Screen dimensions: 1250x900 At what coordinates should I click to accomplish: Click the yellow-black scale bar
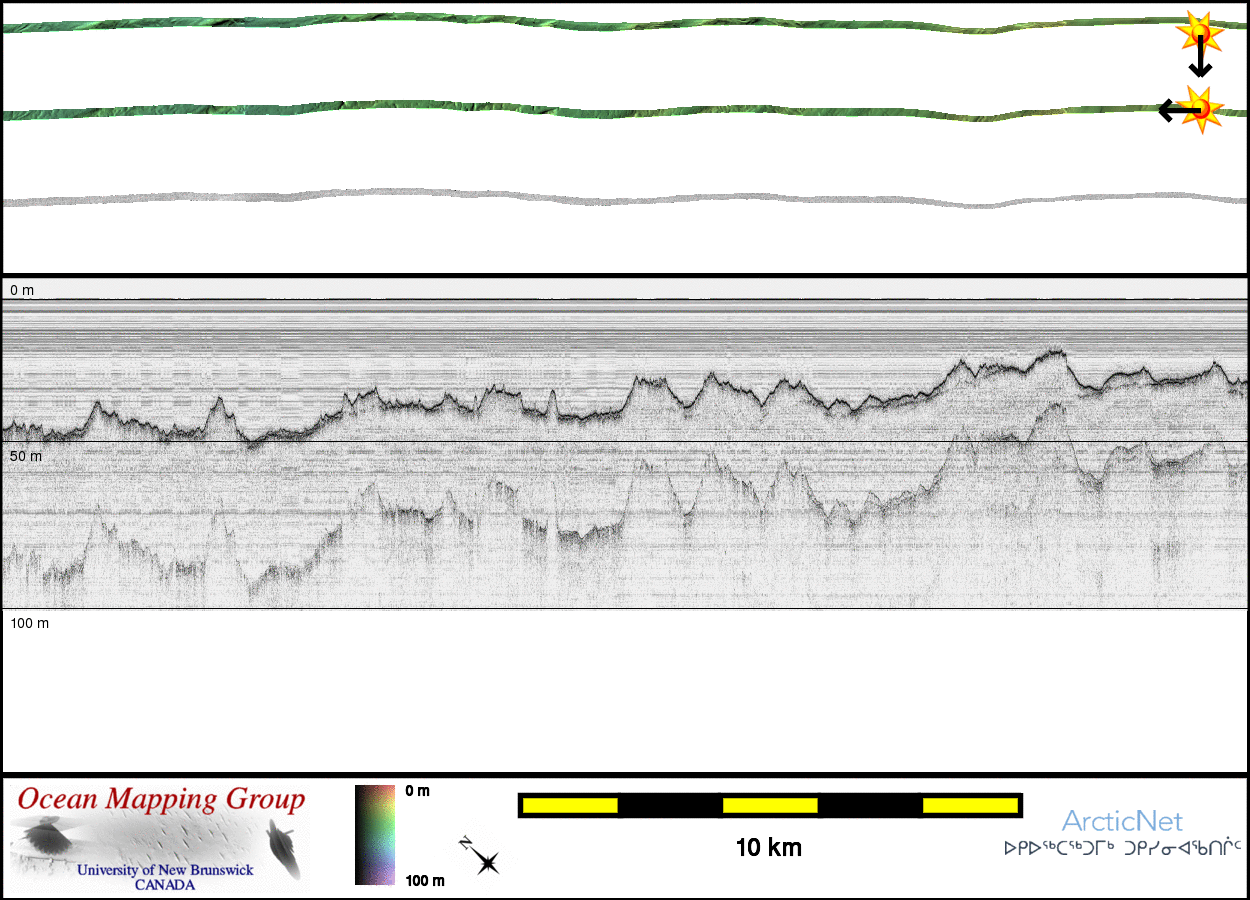click(770, 805)
